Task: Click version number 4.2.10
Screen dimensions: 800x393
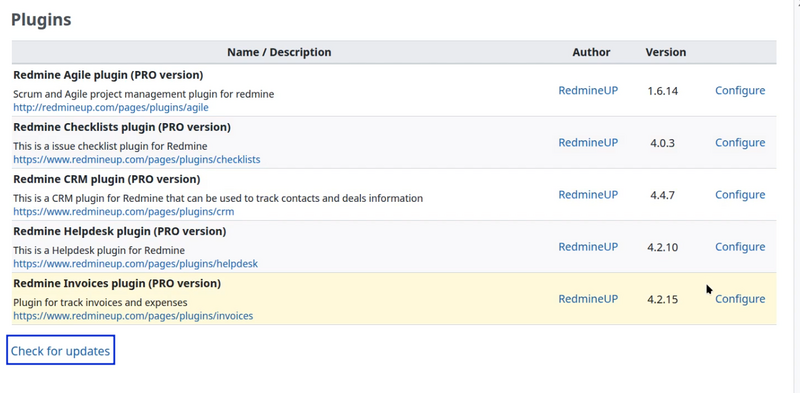Action: pos(662,248)
